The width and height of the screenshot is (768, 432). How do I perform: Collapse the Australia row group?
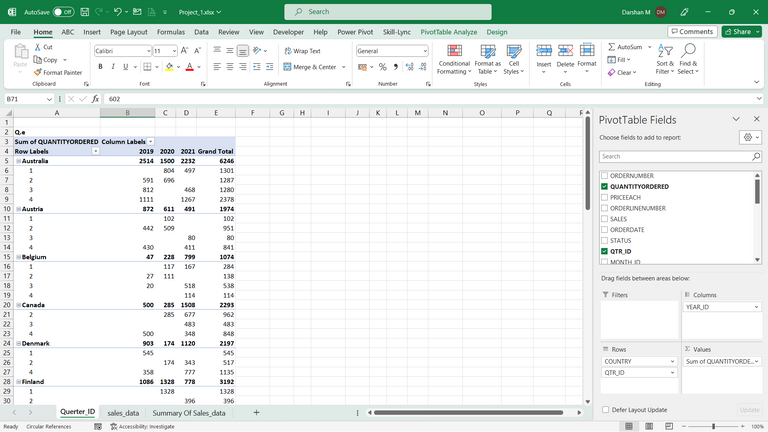tap(18, 161)
